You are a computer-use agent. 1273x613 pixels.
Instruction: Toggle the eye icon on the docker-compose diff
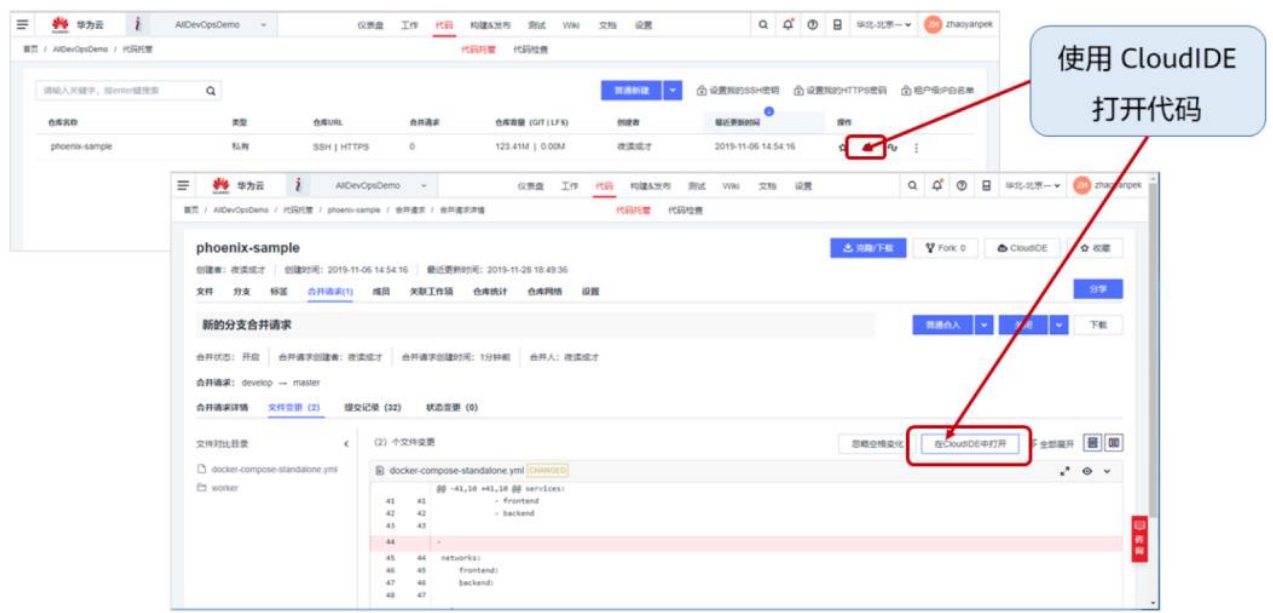(x=1087, y=472)
